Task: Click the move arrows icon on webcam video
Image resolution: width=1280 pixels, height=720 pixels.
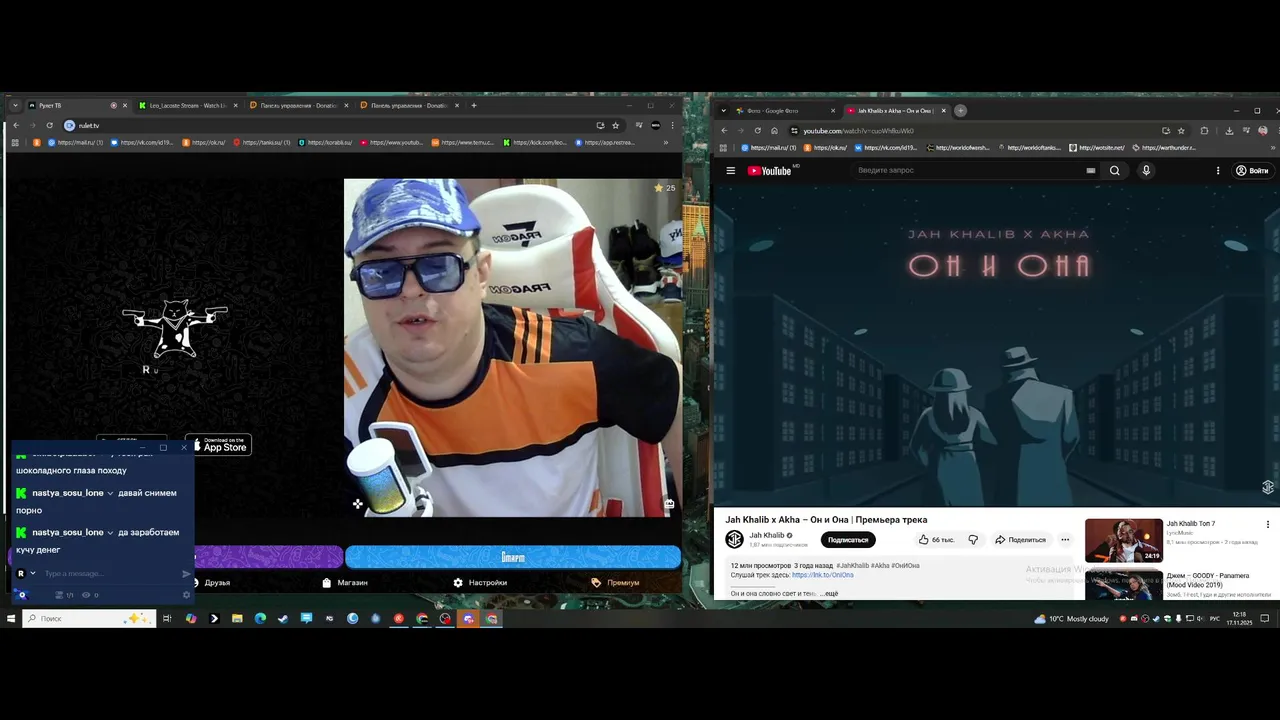Action: click(x=357, y=504)
